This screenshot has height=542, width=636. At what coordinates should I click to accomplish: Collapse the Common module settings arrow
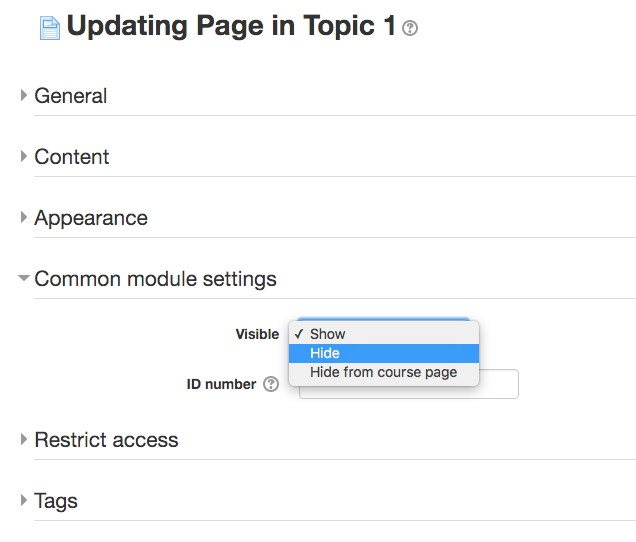click(x=24, y=278)
